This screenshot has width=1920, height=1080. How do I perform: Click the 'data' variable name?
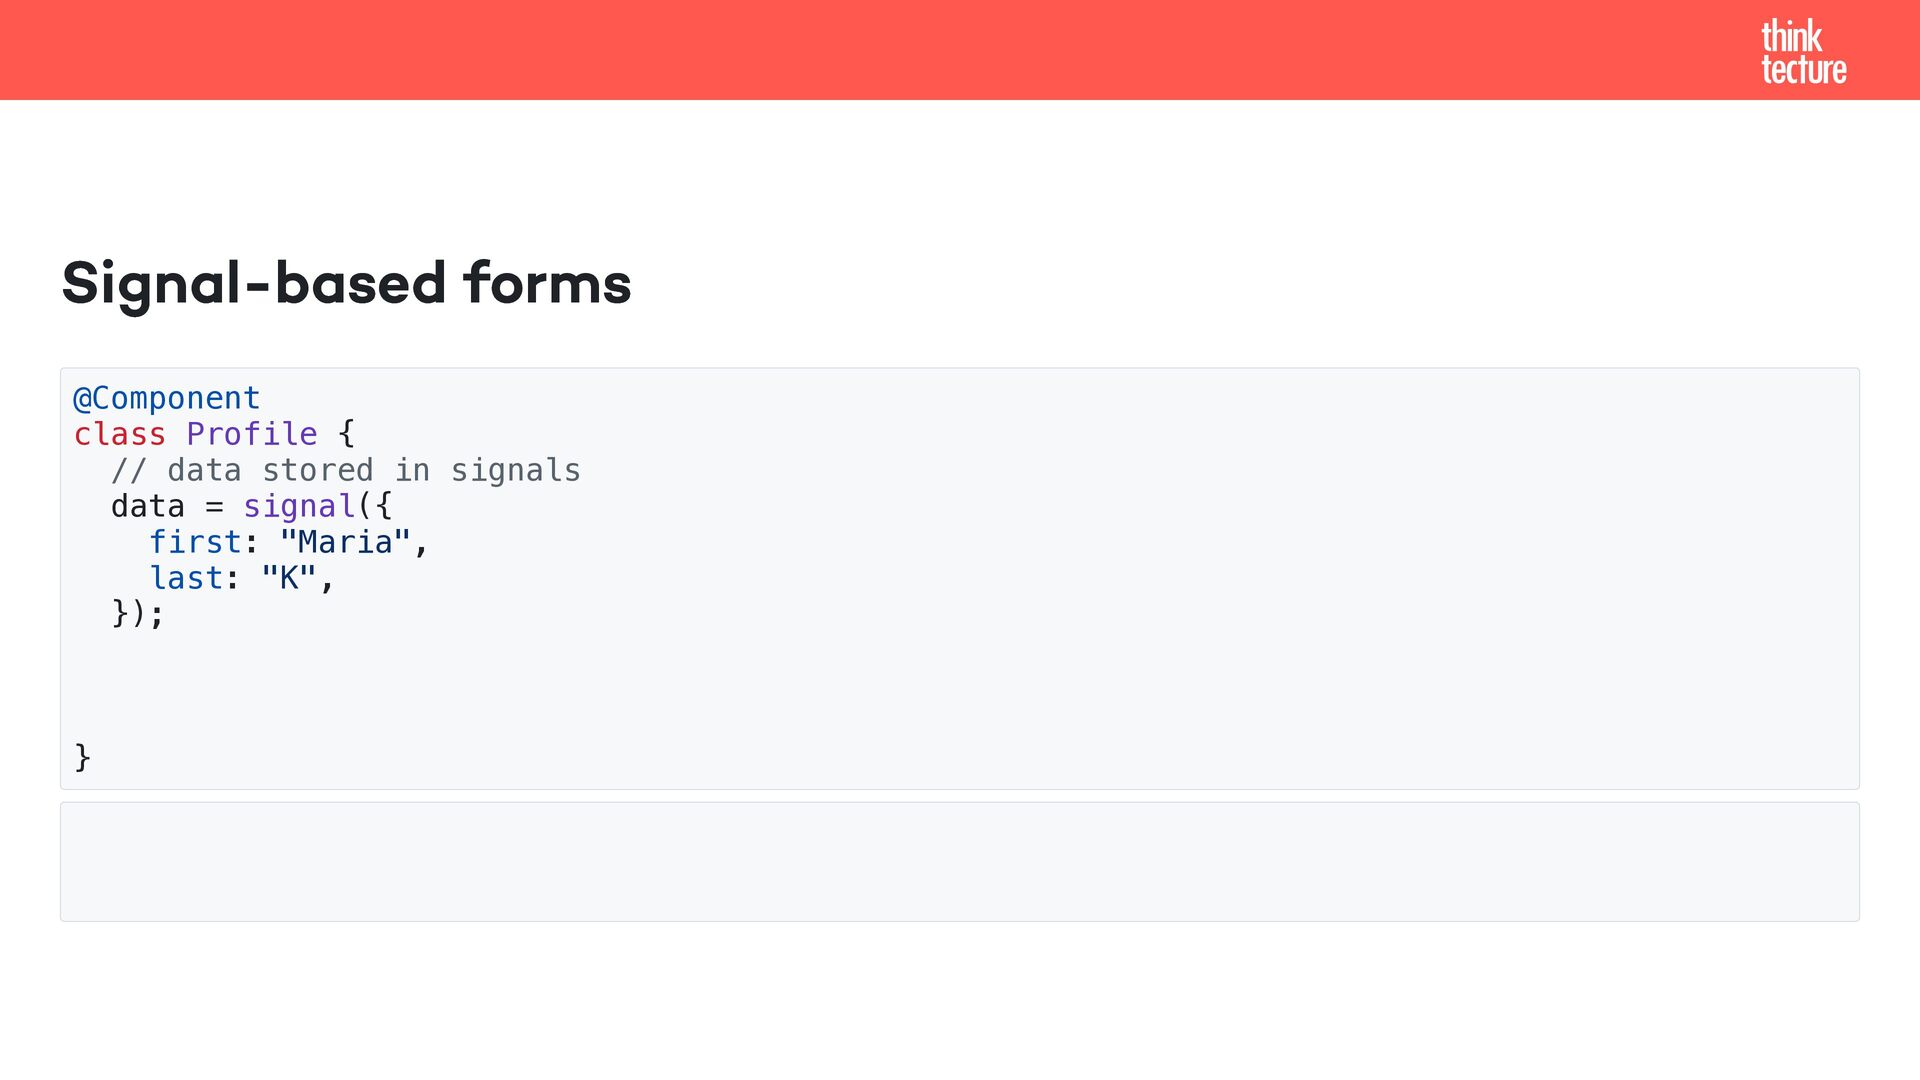click(x=147, y=506)
